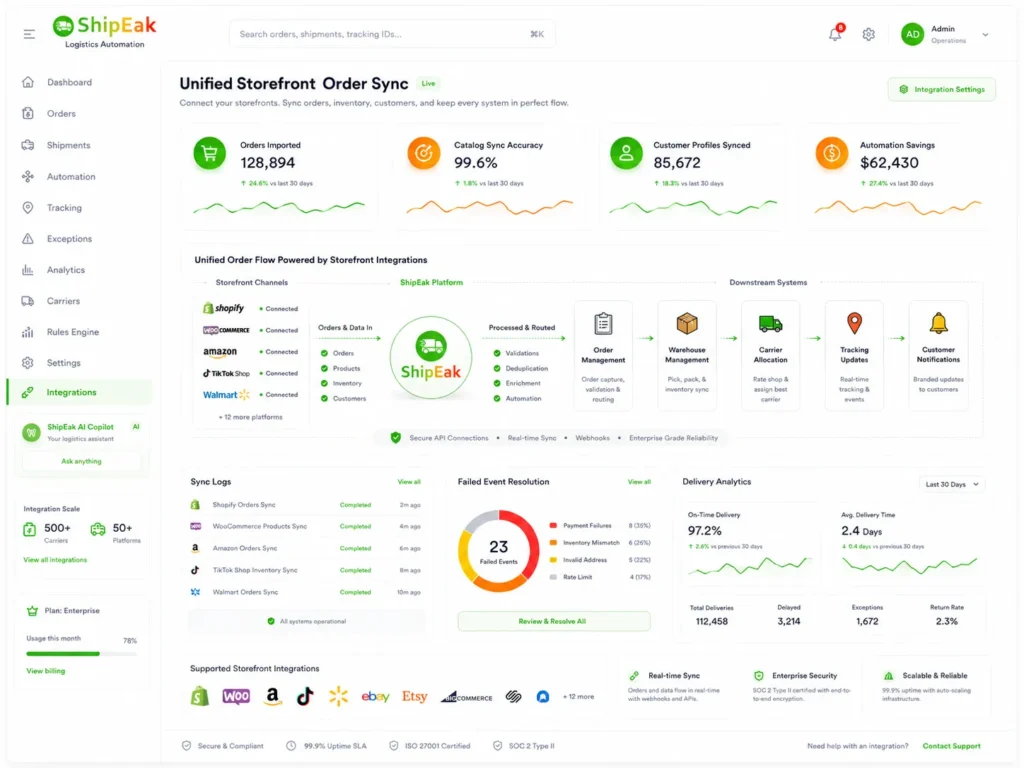Click the Orders Imported cart icon

pyautogui.click(x=210, y=153)
